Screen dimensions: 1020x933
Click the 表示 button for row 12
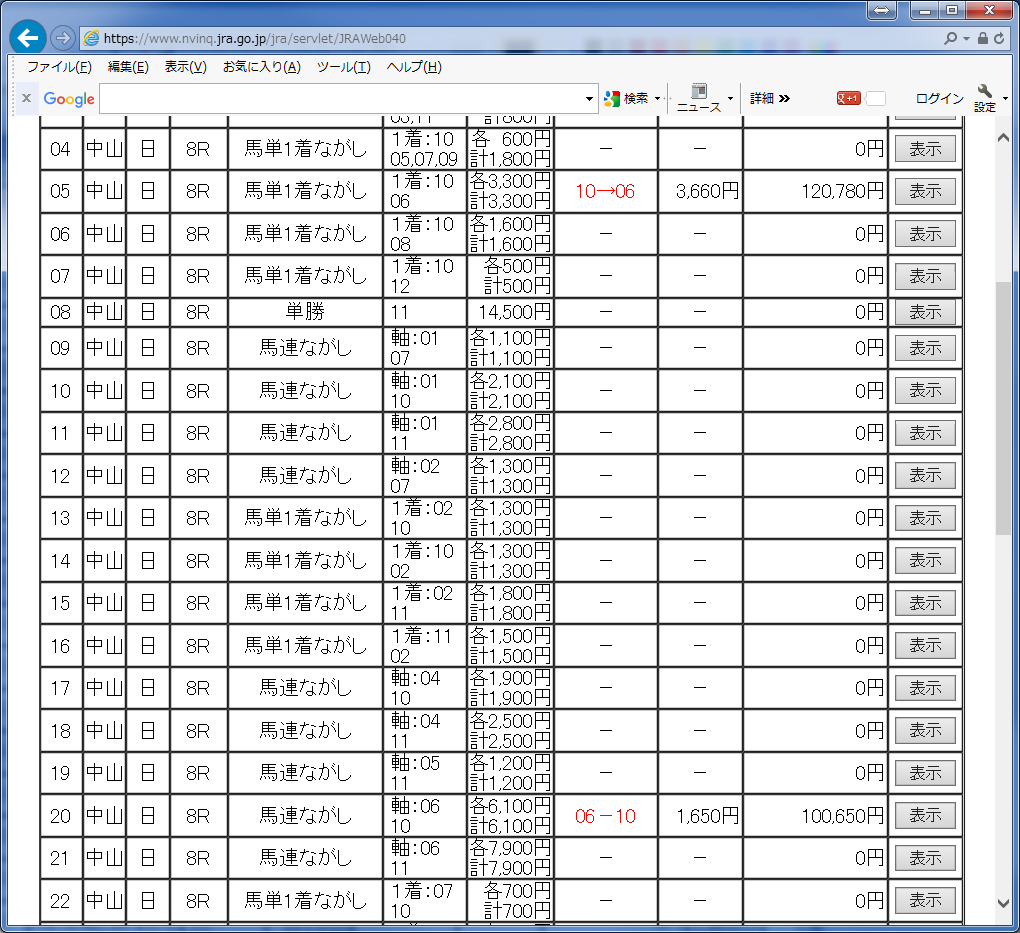click(925, 476)
